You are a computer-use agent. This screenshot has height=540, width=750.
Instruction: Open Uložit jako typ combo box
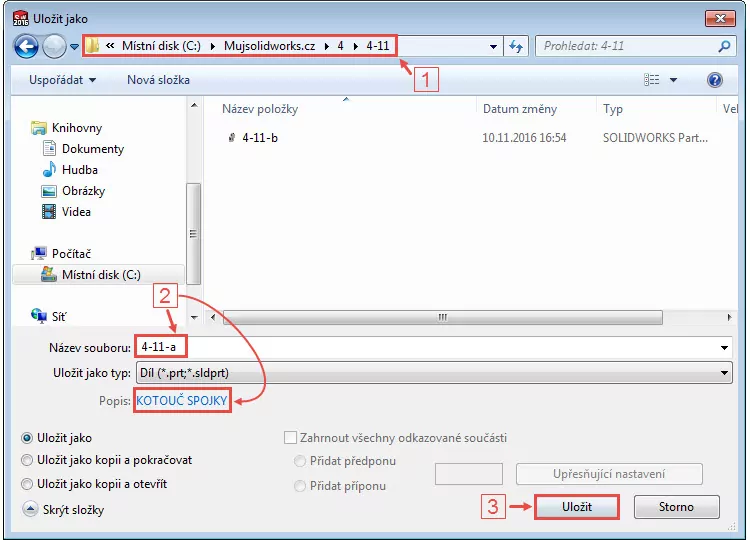pyautogui.click(x=434, y=373)
